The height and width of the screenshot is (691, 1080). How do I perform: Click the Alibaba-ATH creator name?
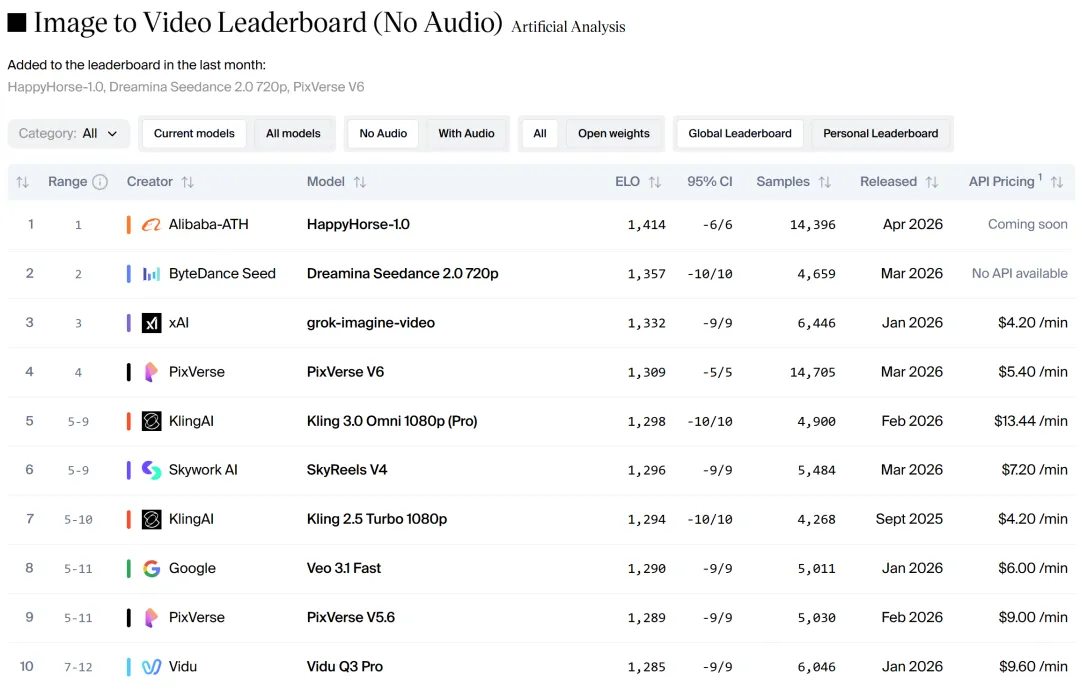tap(209, 225)
